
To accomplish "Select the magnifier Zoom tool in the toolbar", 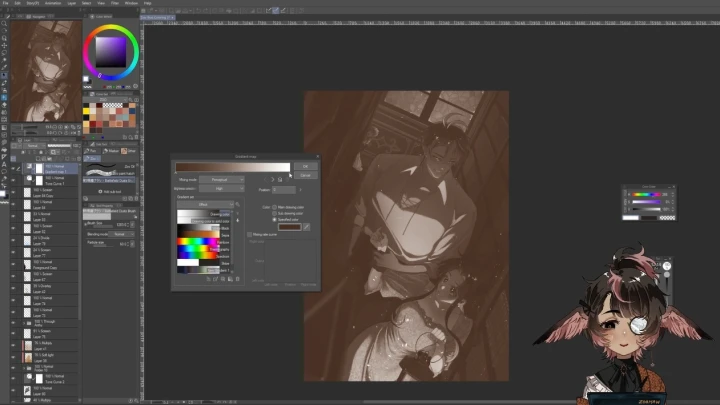I will [x=4, y=25].
